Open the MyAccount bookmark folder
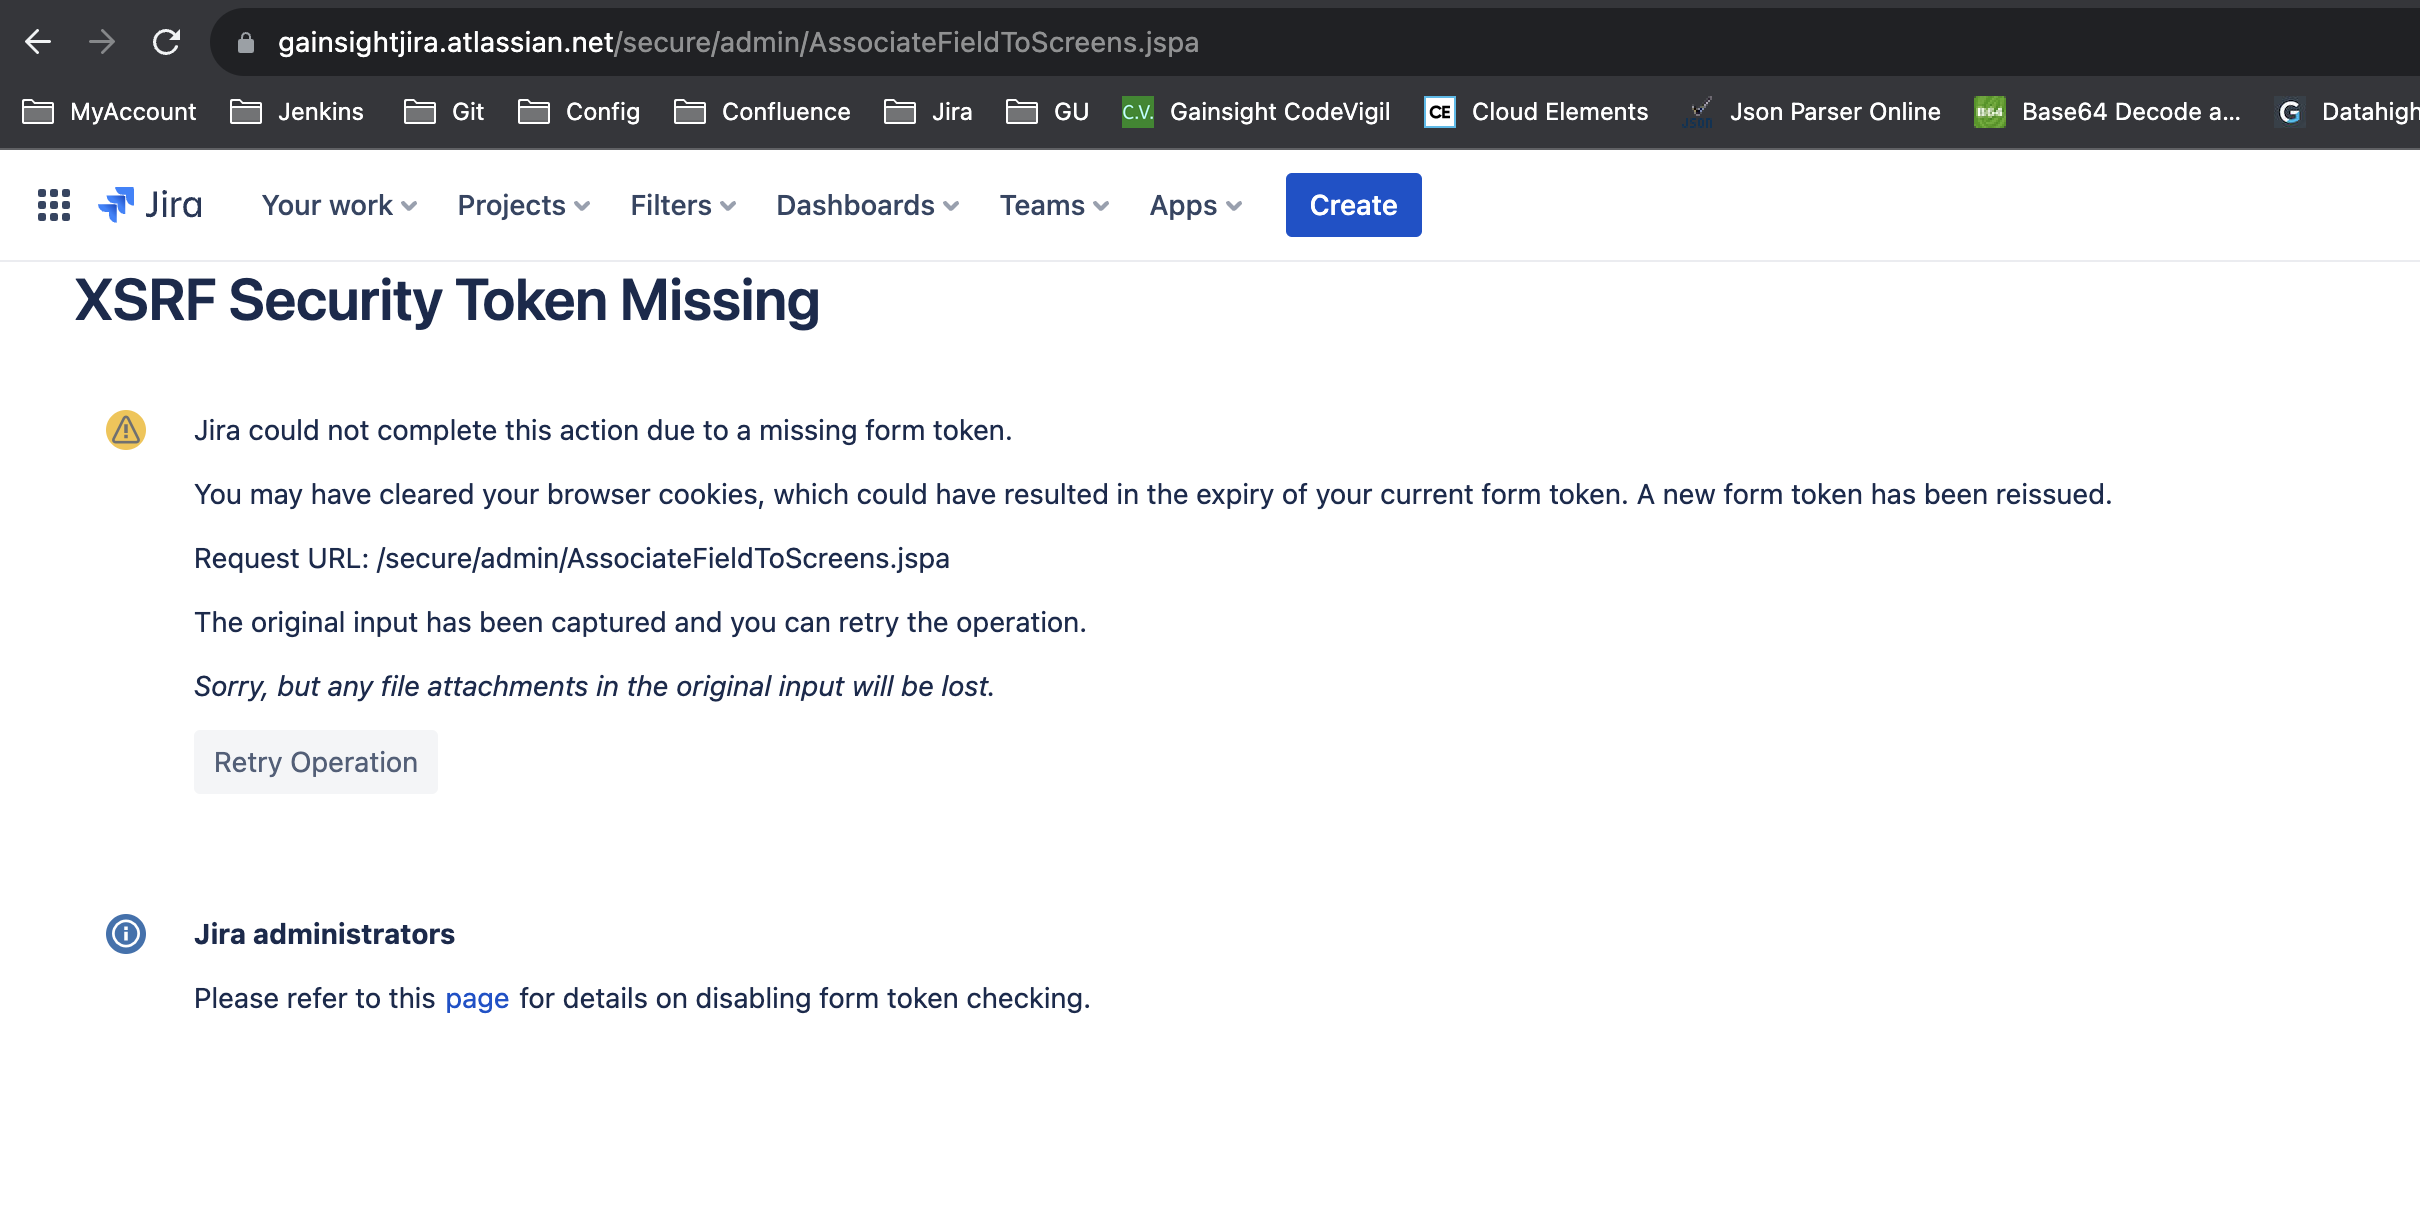Viewport: 2420px width, 1224px height. pos(109,112)
